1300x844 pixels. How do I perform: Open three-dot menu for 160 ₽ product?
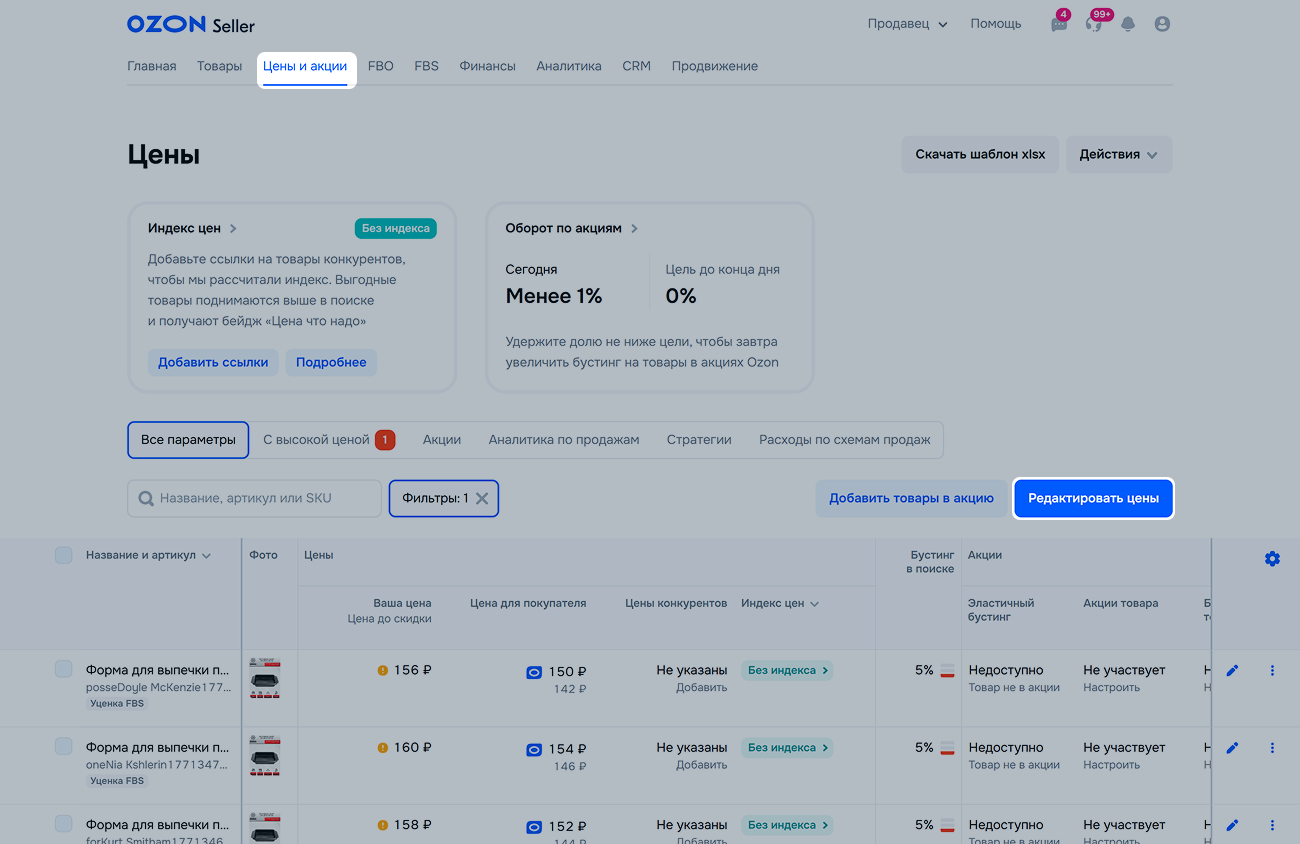pos(1272,748)
